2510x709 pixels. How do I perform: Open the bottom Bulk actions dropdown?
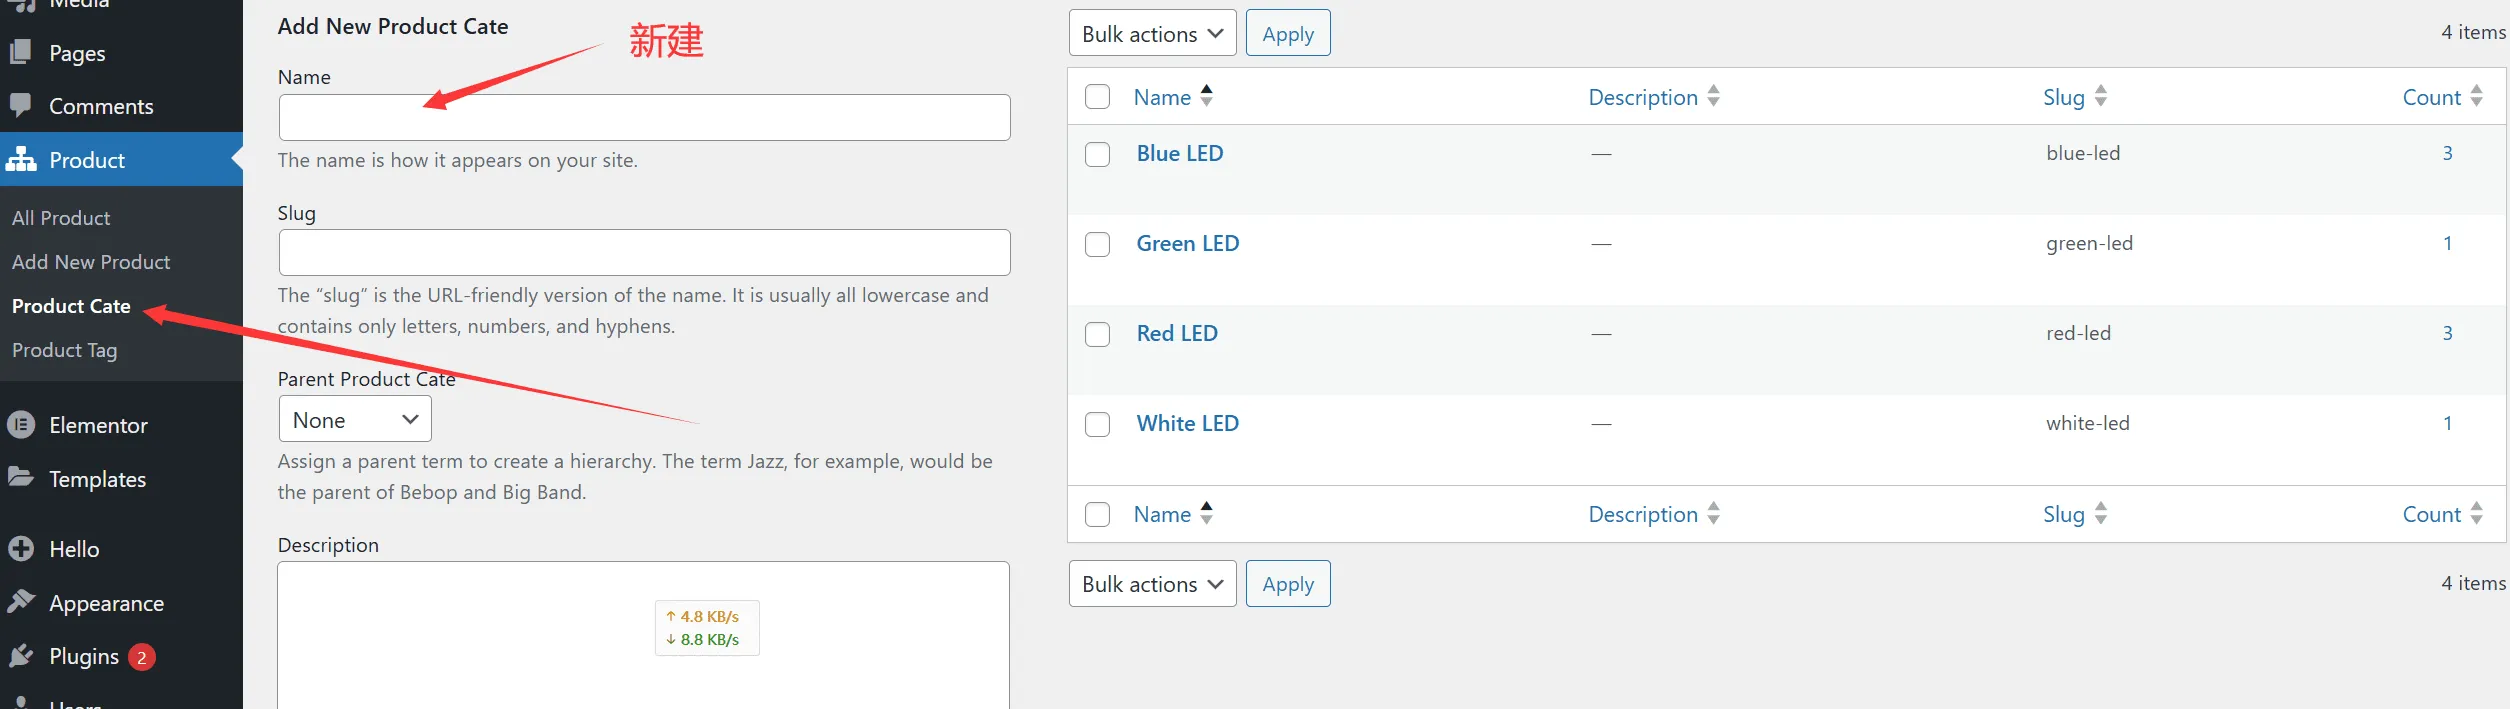[x=1152, y=584]
